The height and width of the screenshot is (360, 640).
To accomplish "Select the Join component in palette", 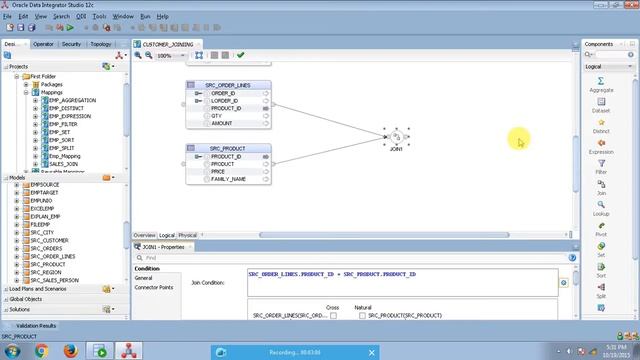I will (601, 188).
